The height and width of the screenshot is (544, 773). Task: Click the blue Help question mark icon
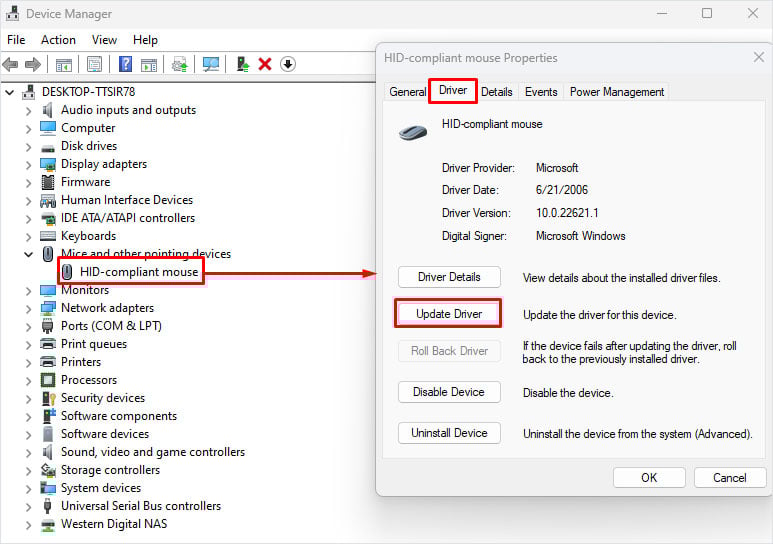click(x=125, y=64)
